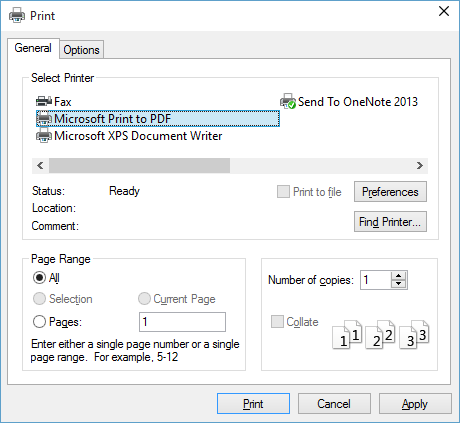Decrease number of copies with down arrow
This screenshot has width=460, height=423.
tap(399, 284)
